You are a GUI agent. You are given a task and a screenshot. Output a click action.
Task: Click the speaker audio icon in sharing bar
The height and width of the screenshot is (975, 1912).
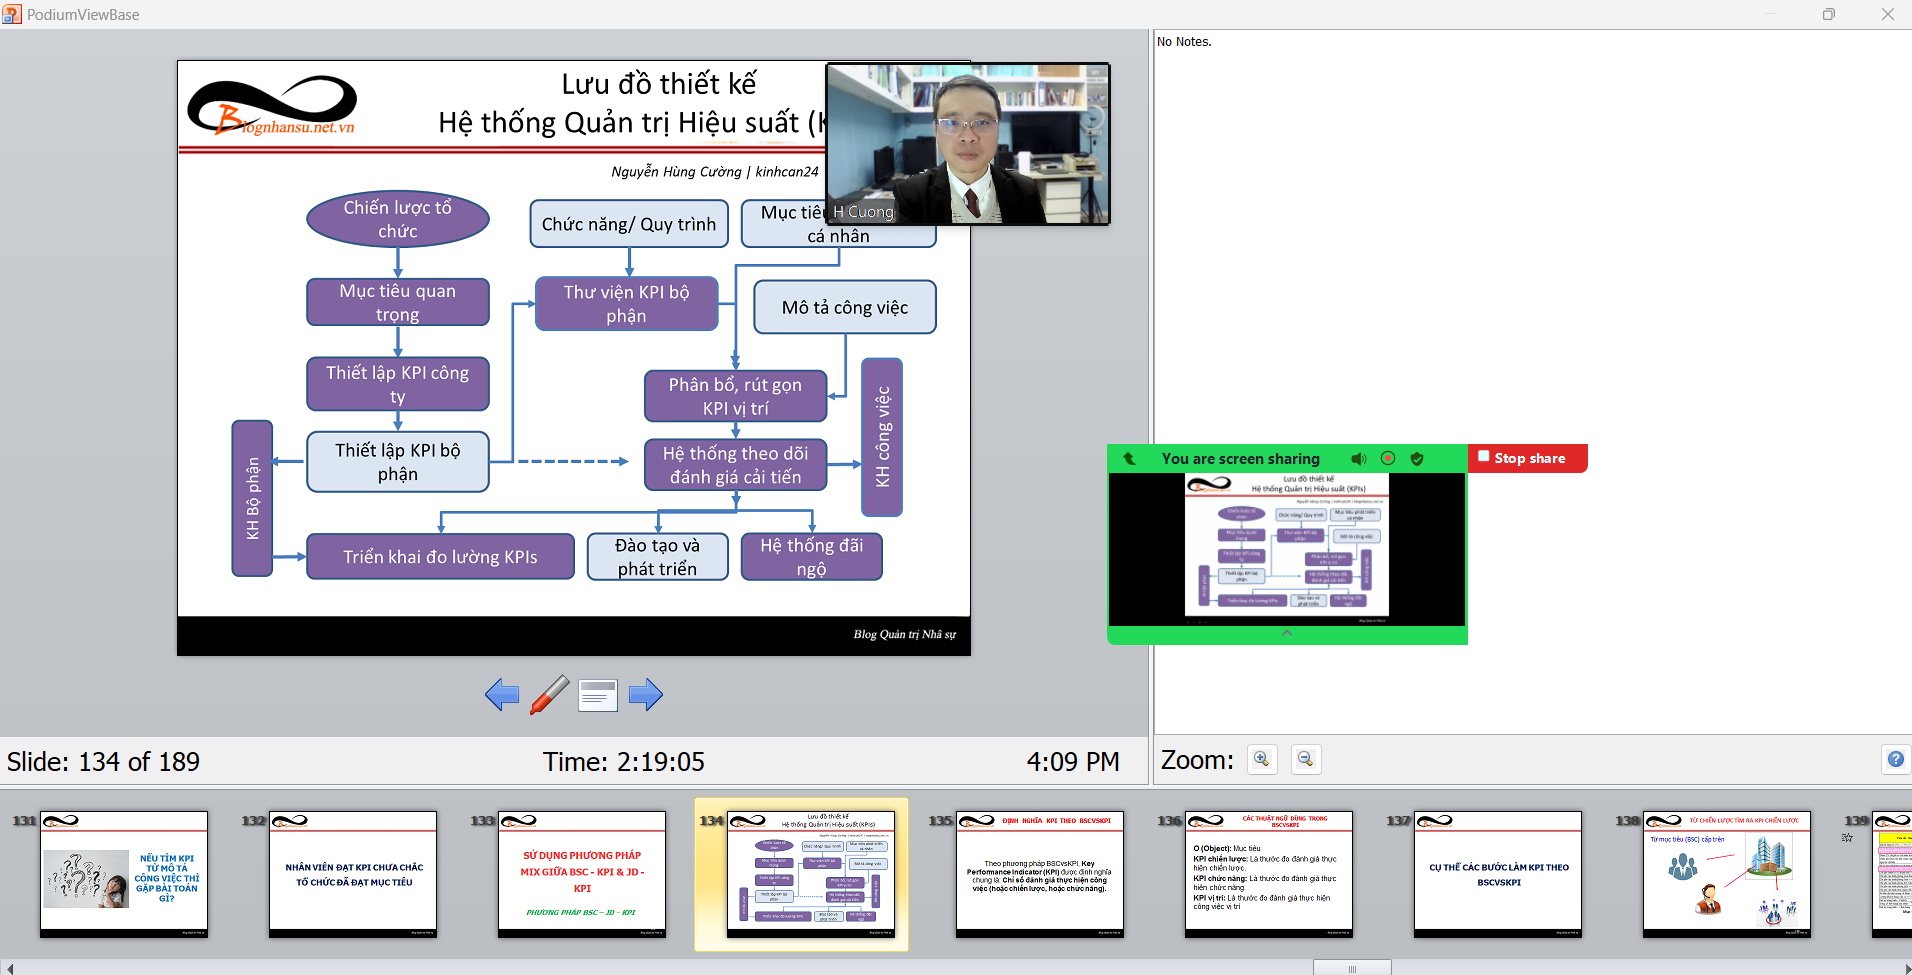click(1358, 459)
